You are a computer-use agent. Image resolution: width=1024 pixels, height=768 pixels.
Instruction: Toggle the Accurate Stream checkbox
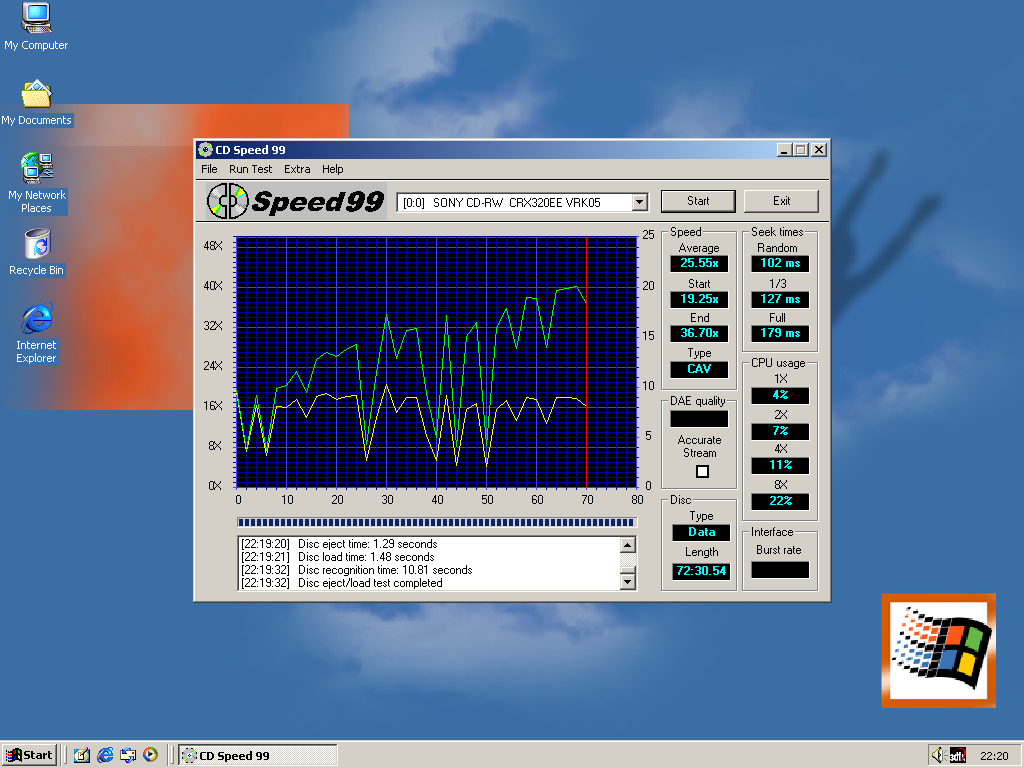coord(702,472)
